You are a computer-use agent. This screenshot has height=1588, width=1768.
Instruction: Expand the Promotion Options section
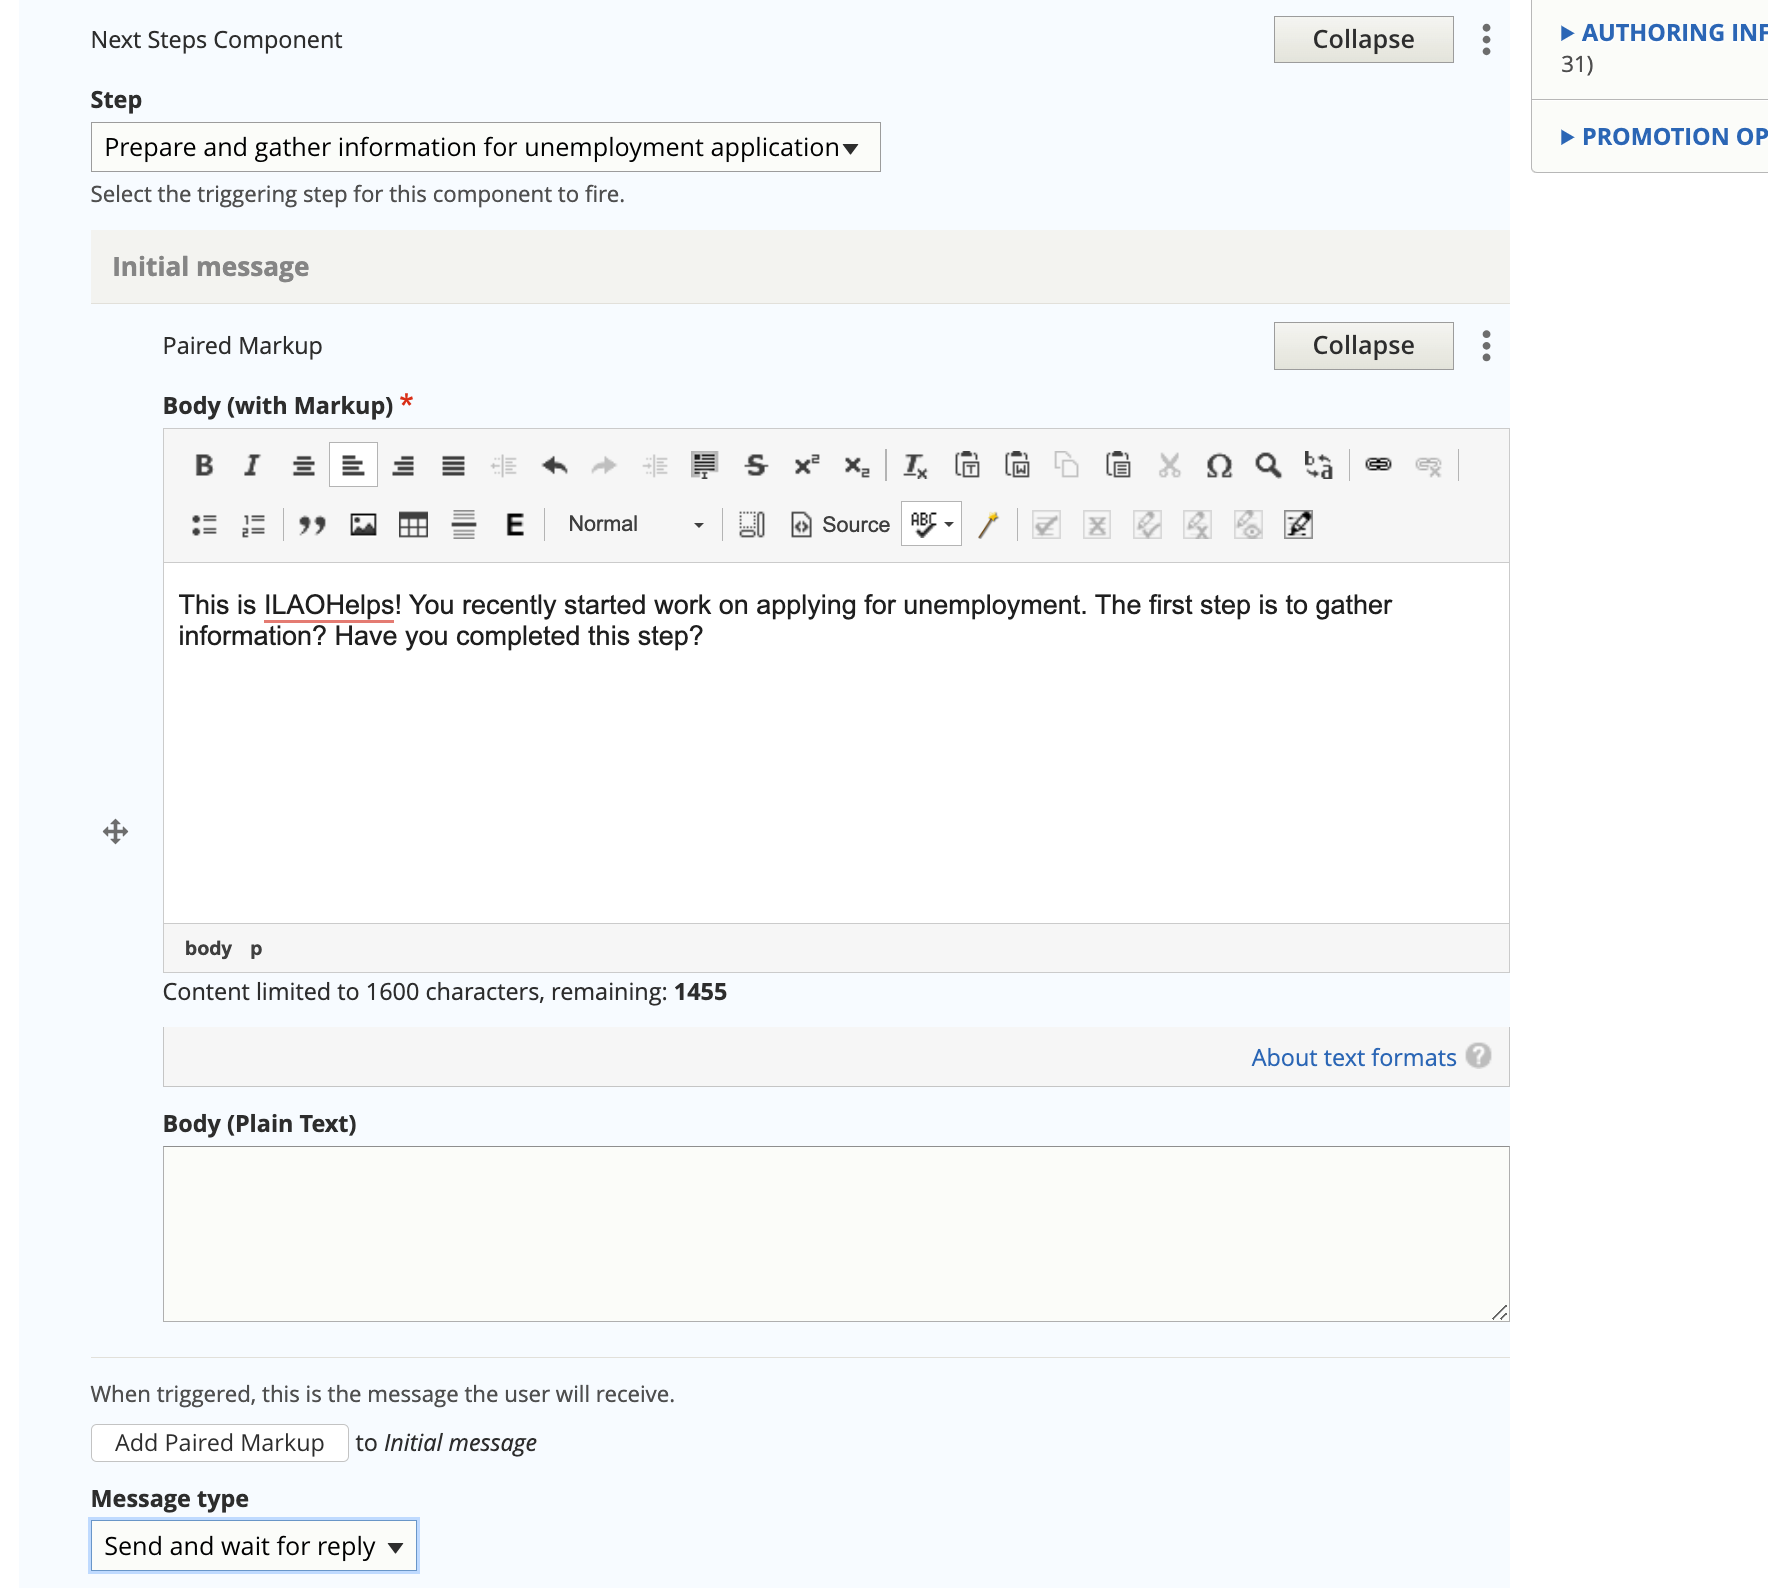1664,137
